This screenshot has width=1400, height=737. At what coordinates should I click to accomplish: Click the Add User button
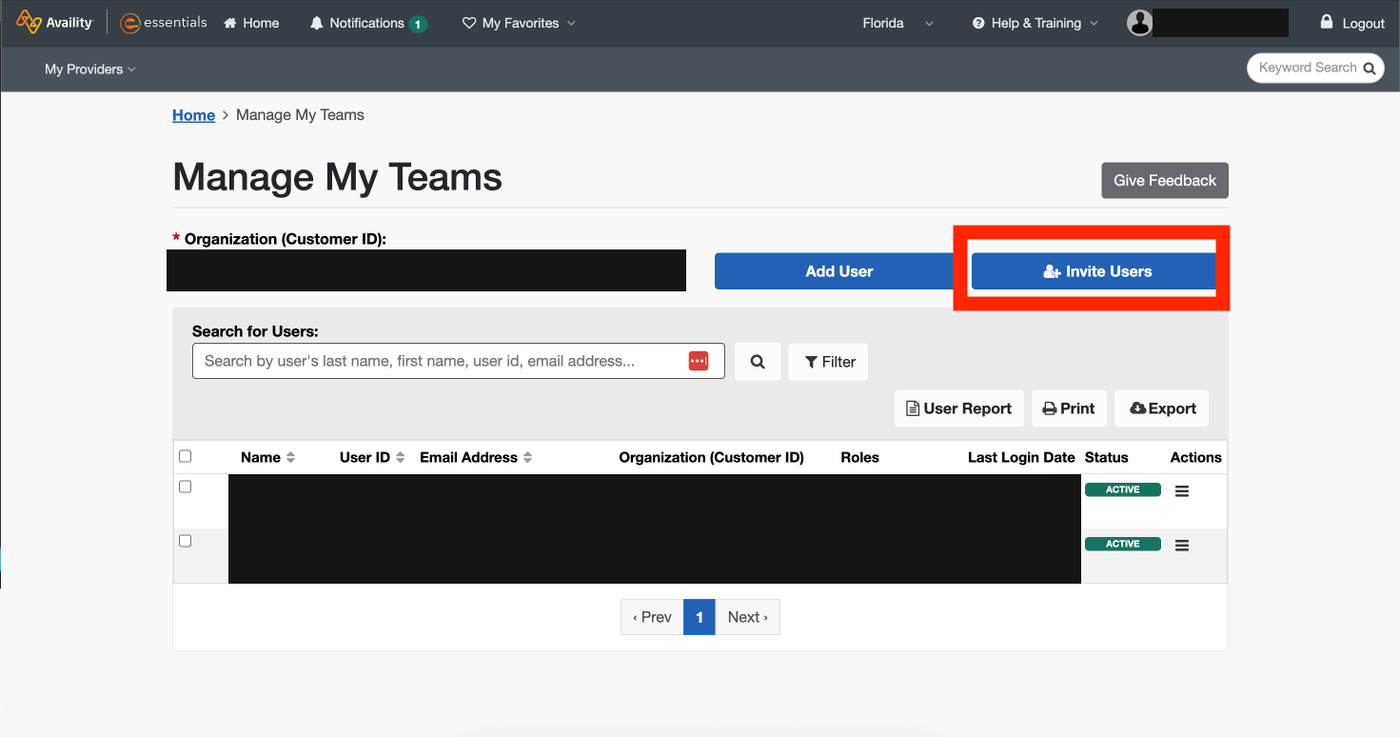(x=839, y=271)
